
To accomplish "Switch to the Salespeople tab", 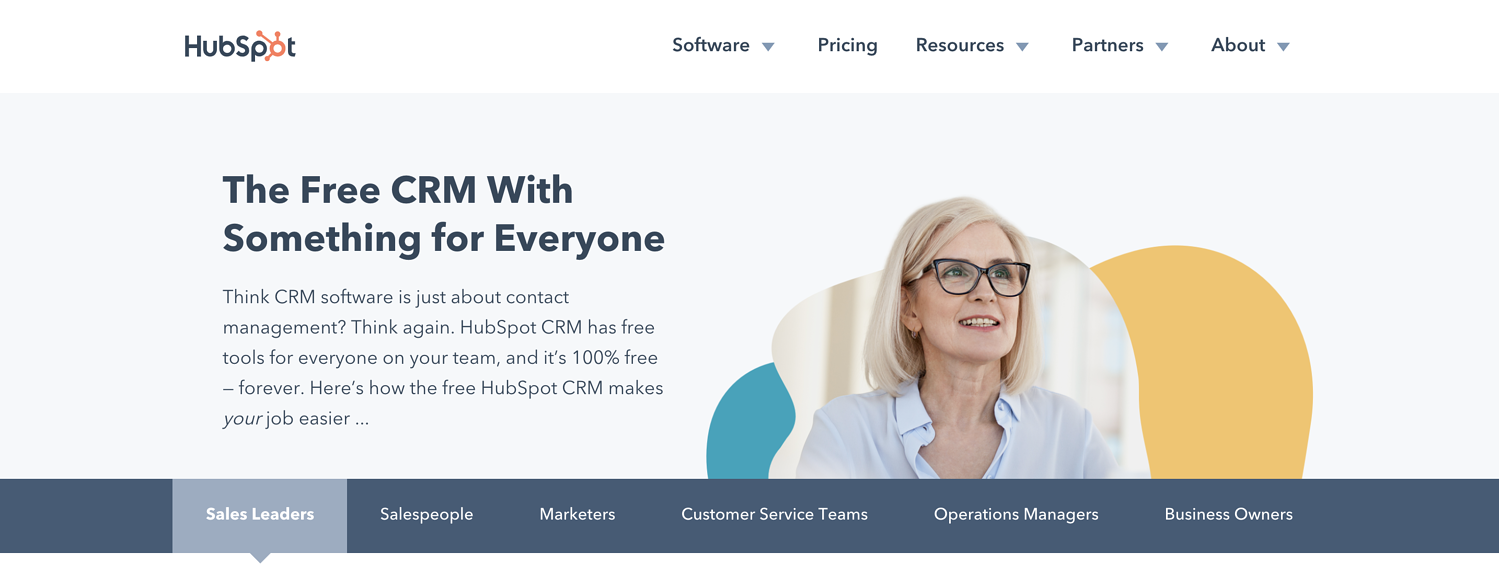I will pos(427,515).
